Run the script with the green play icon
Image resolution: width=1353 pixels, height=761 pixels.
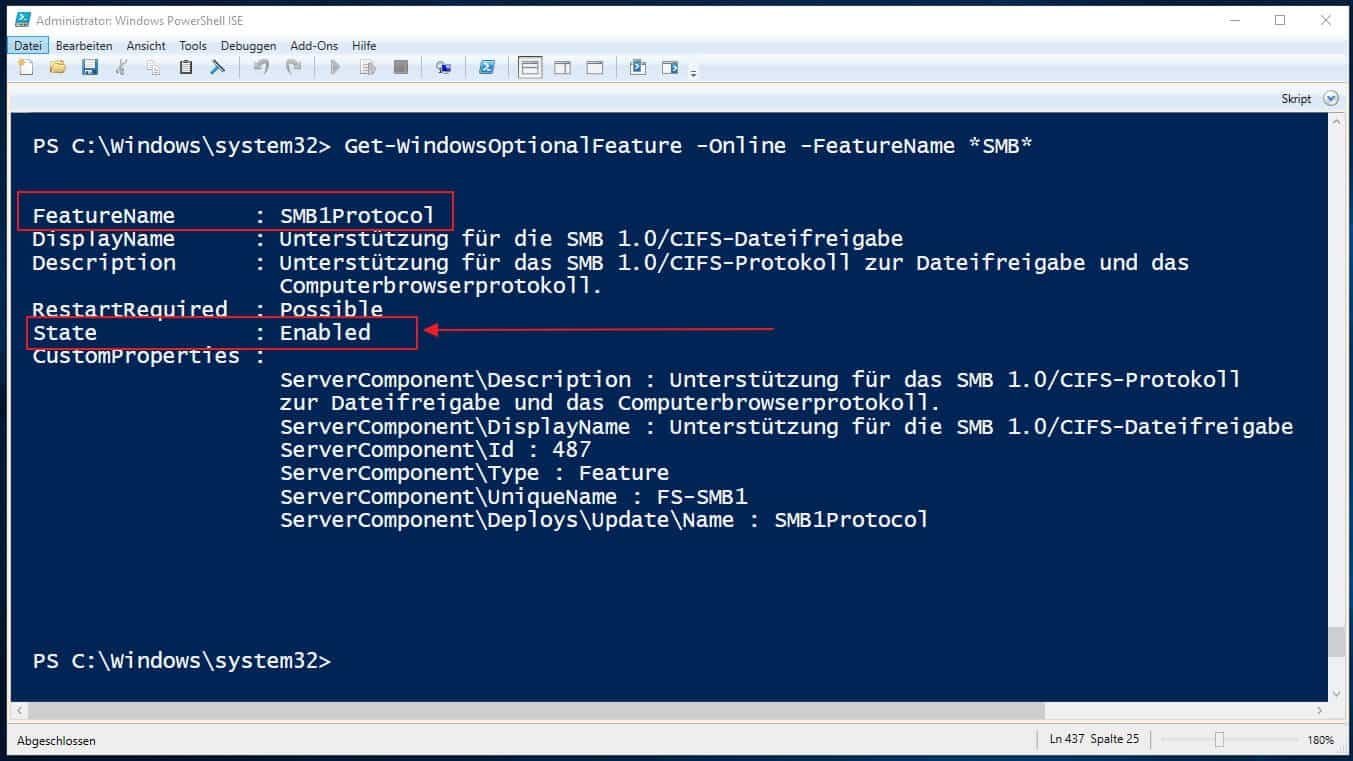335,68
